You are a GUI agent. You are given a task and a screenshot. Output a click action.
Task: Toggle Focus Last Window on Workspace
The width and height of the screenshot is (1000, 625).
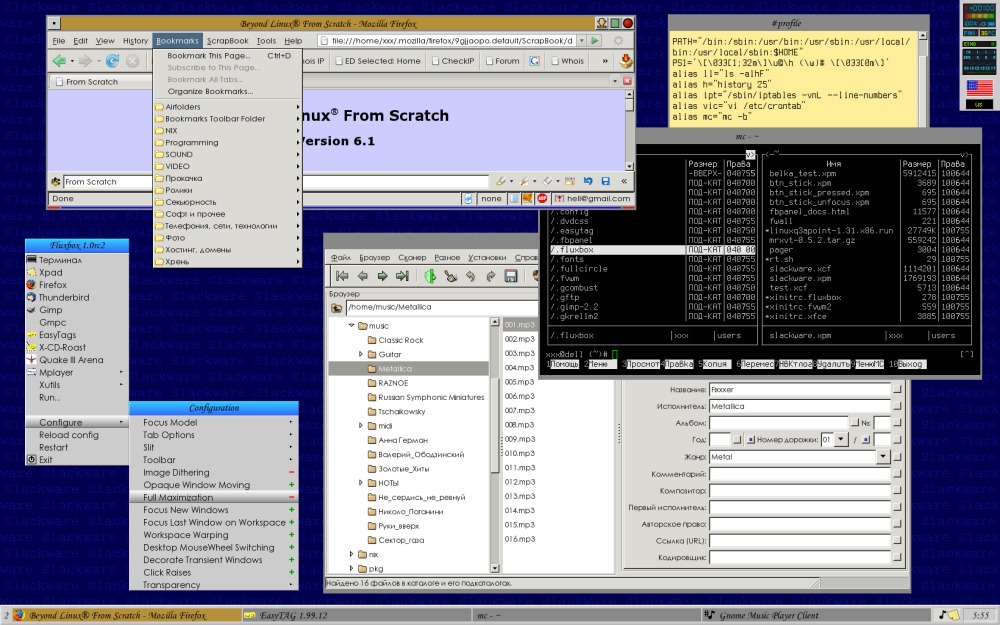coord(213,522)
